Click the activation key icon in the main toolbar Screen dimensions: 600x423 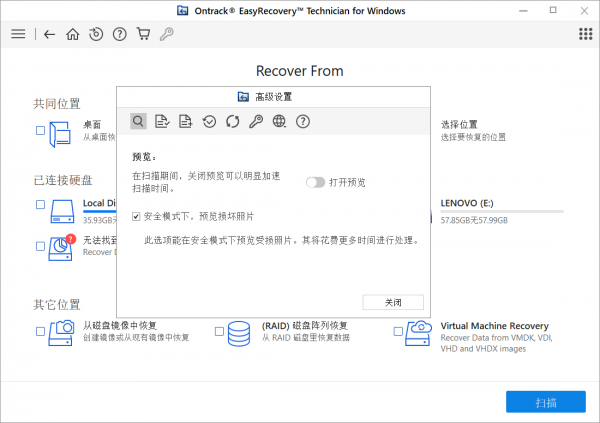[166, 34]
